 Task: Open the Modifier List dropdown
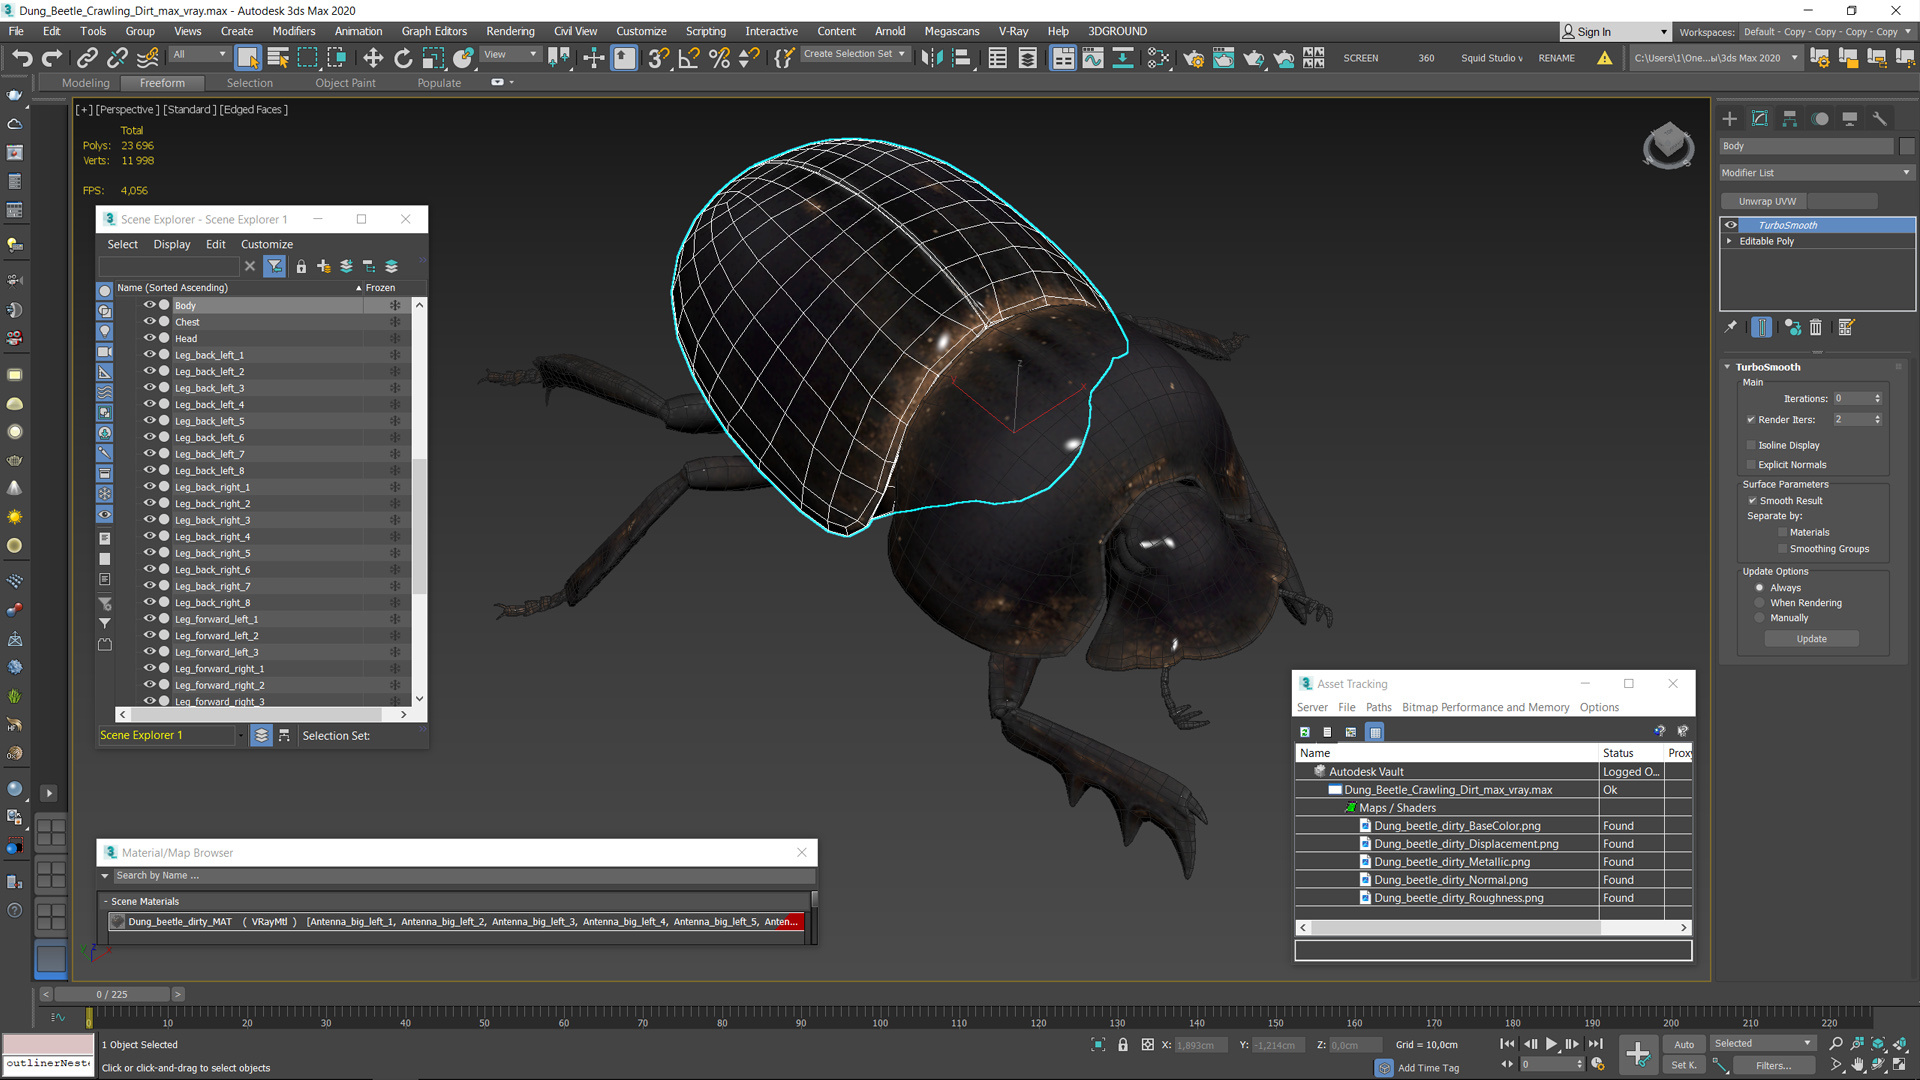(1815, 173)
